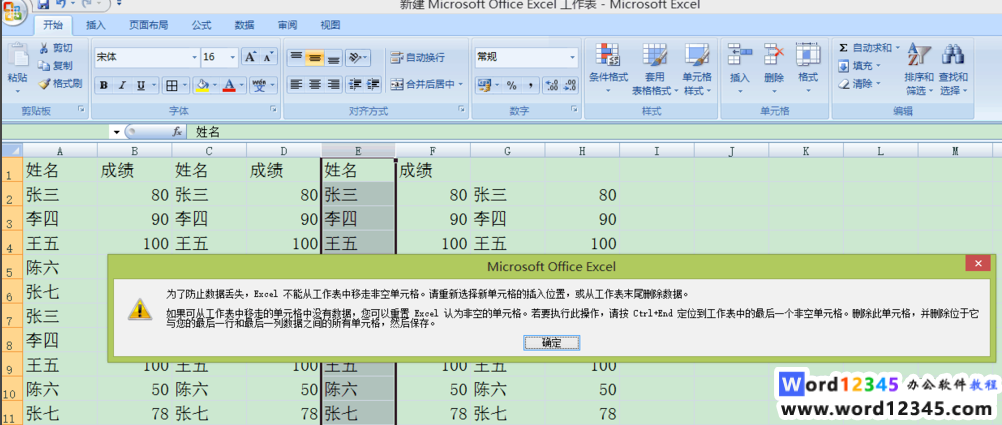Click the Copy (复制) icon
This screenshot has width=1002, height=425.
coord(43,65)
